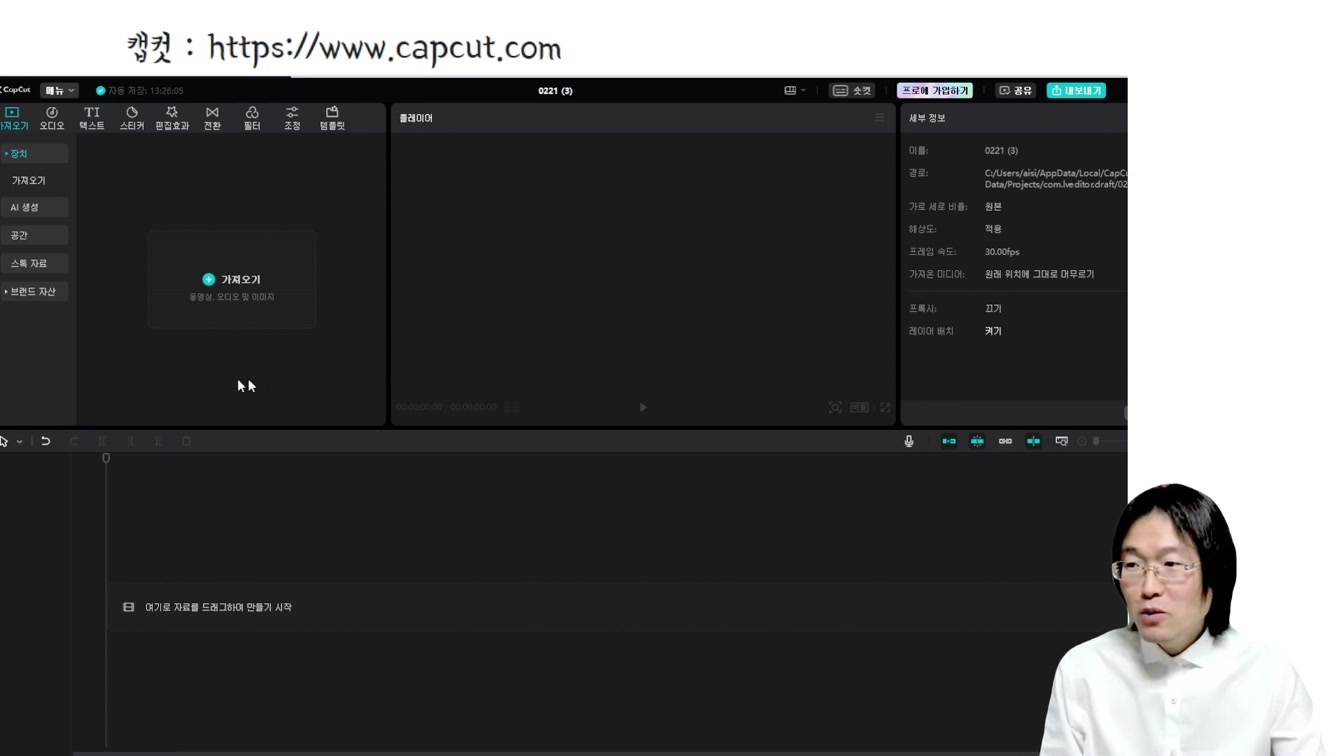Viewport: 1344px width, 756px height.
Task: Click the split clip icon in timeline toolbar
Action: [x=102, y=441]
